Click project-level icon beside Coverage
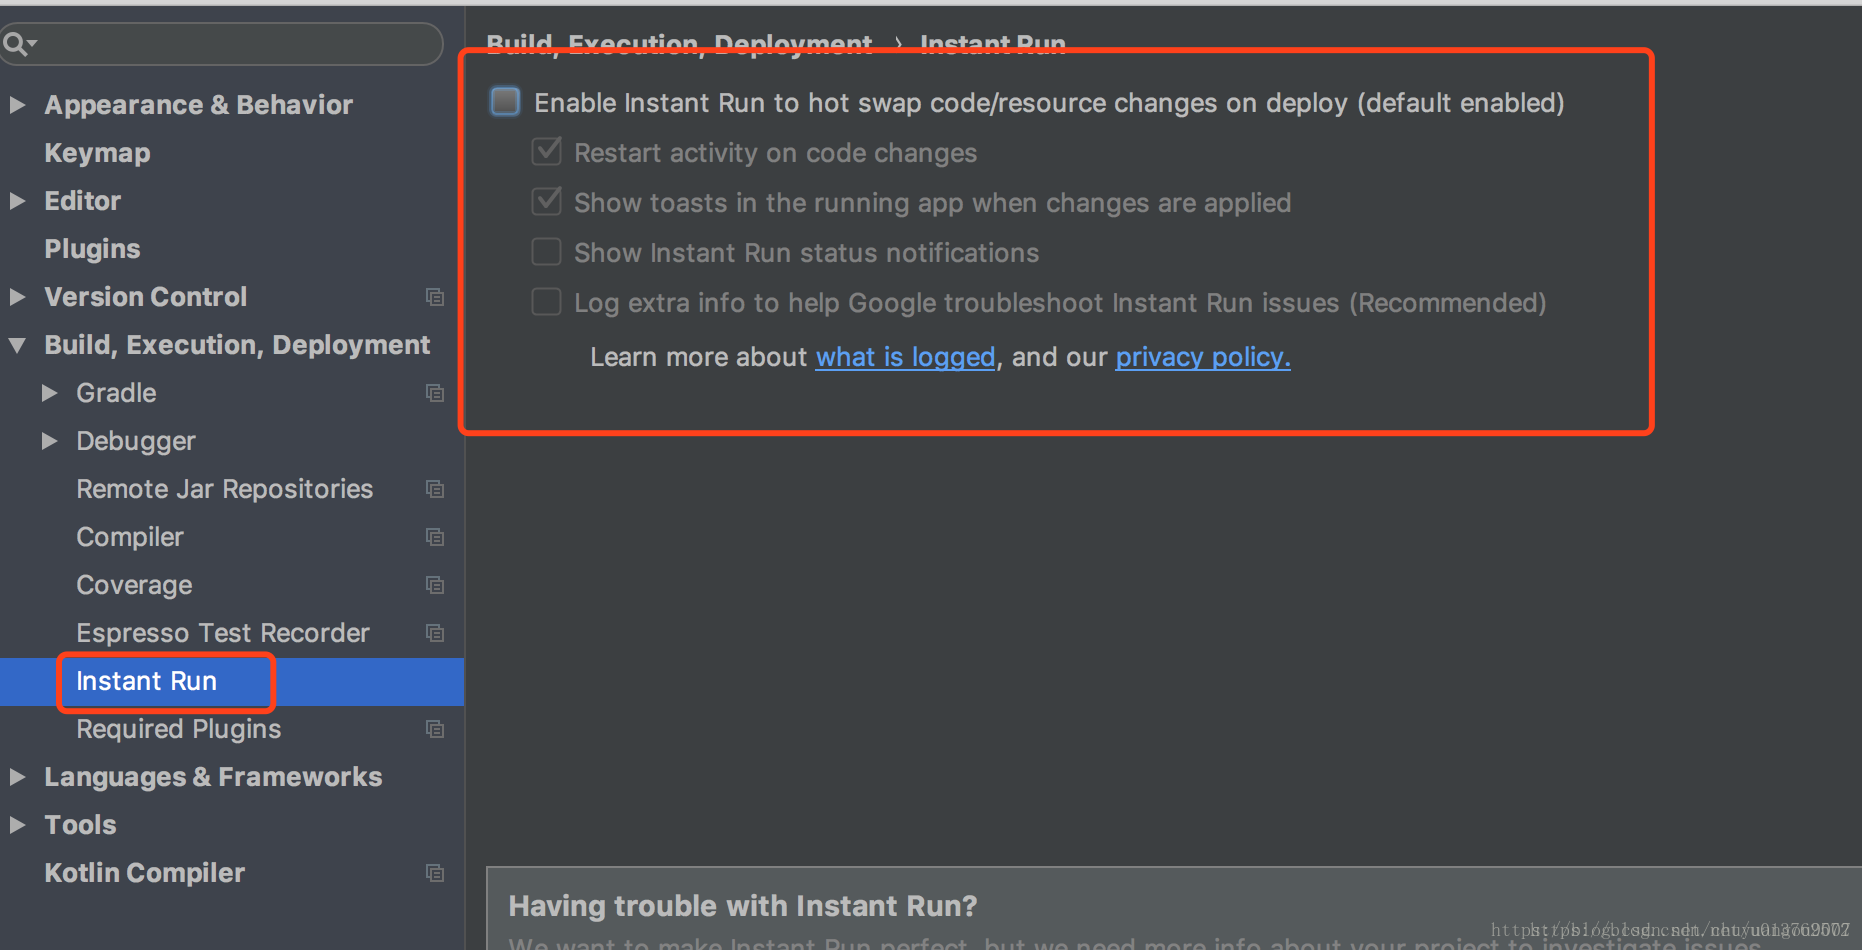The height and width of the screenshot is (950, 1862). pos(435,585)
